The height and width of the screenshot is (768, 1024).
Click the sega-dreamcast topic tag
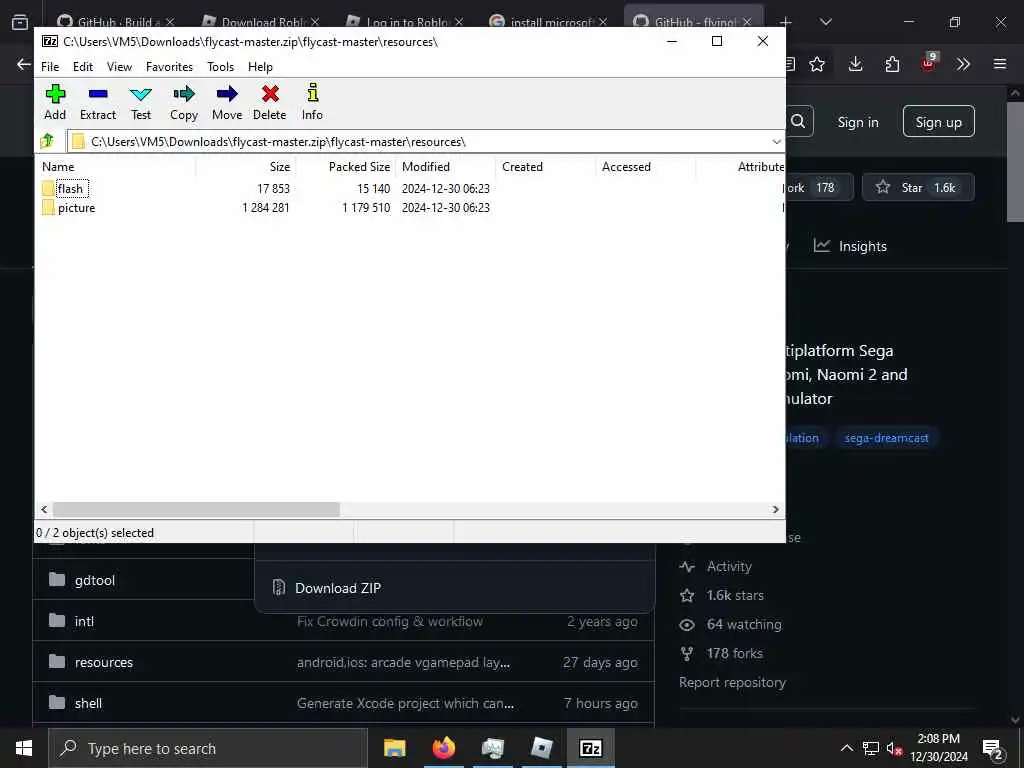click(x=886, y=438)
